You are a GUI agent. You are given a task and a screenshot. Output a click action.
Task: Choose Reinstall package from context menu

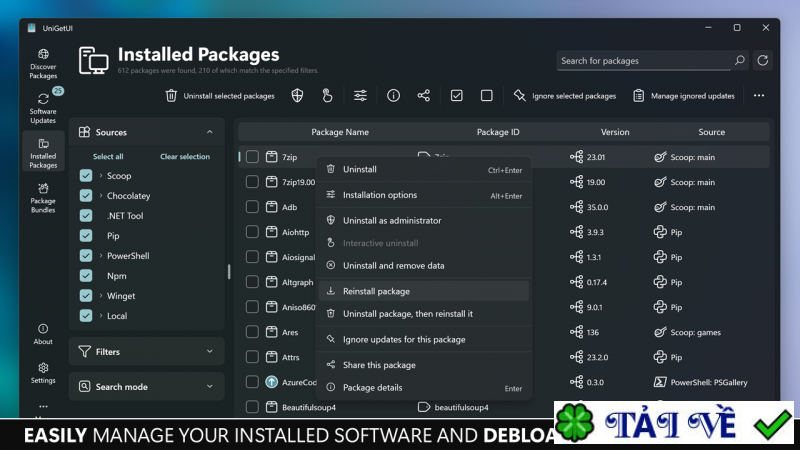376,291
